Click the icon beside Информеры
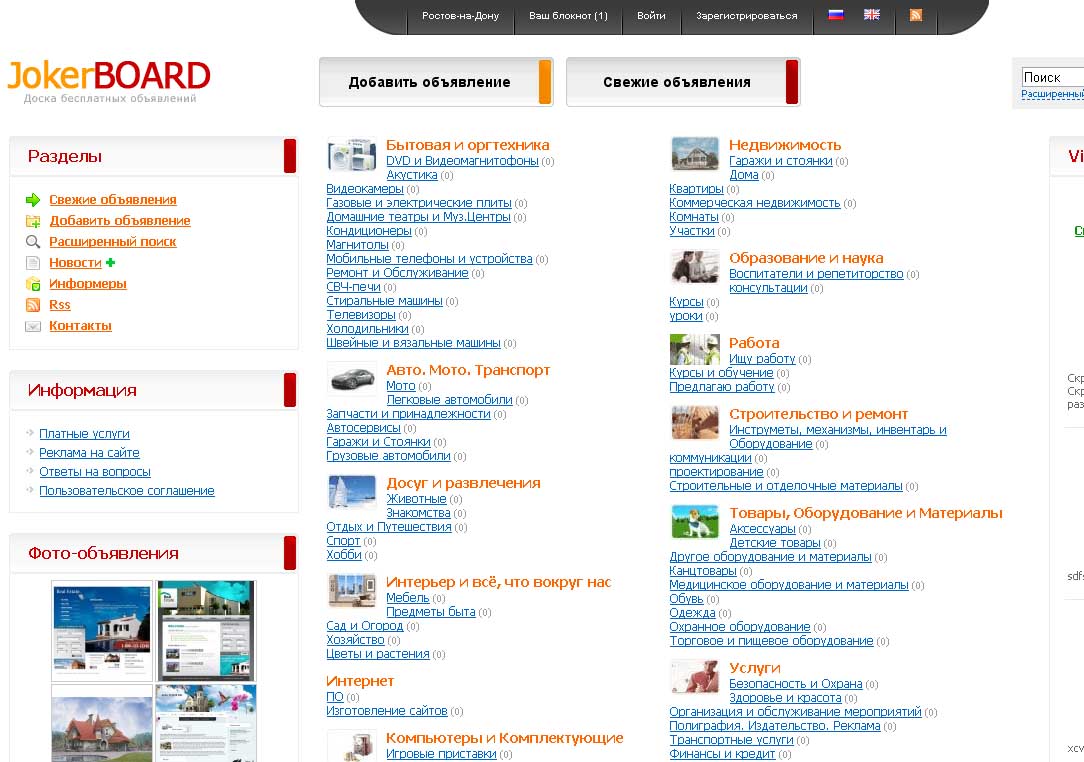The image size is (1084, 762). (33, 284)
